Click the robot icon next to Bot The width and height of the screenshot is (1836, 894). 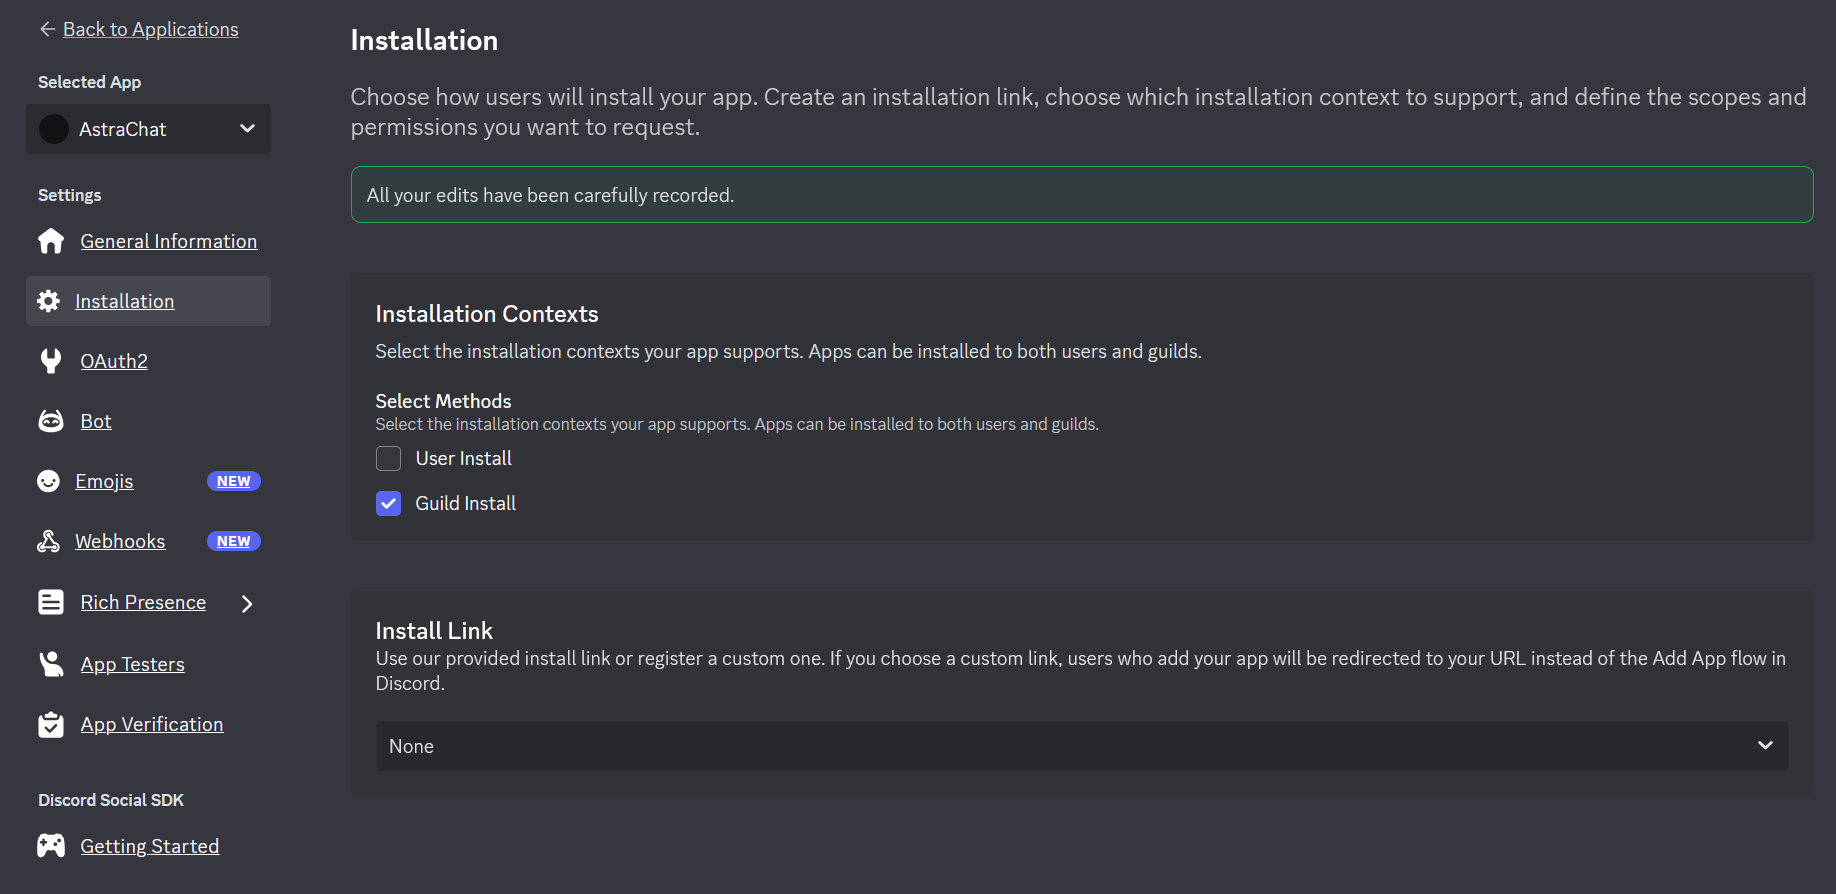[51, 421]
